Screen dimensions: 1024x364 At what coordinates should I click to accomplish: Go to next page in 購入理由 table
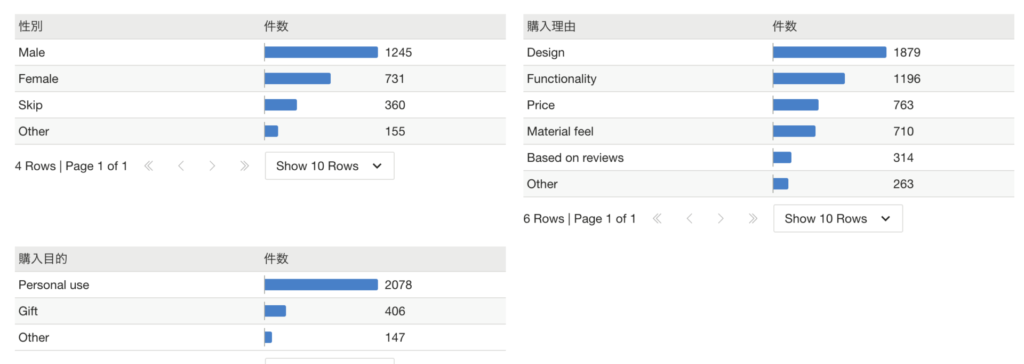(720, 218)
